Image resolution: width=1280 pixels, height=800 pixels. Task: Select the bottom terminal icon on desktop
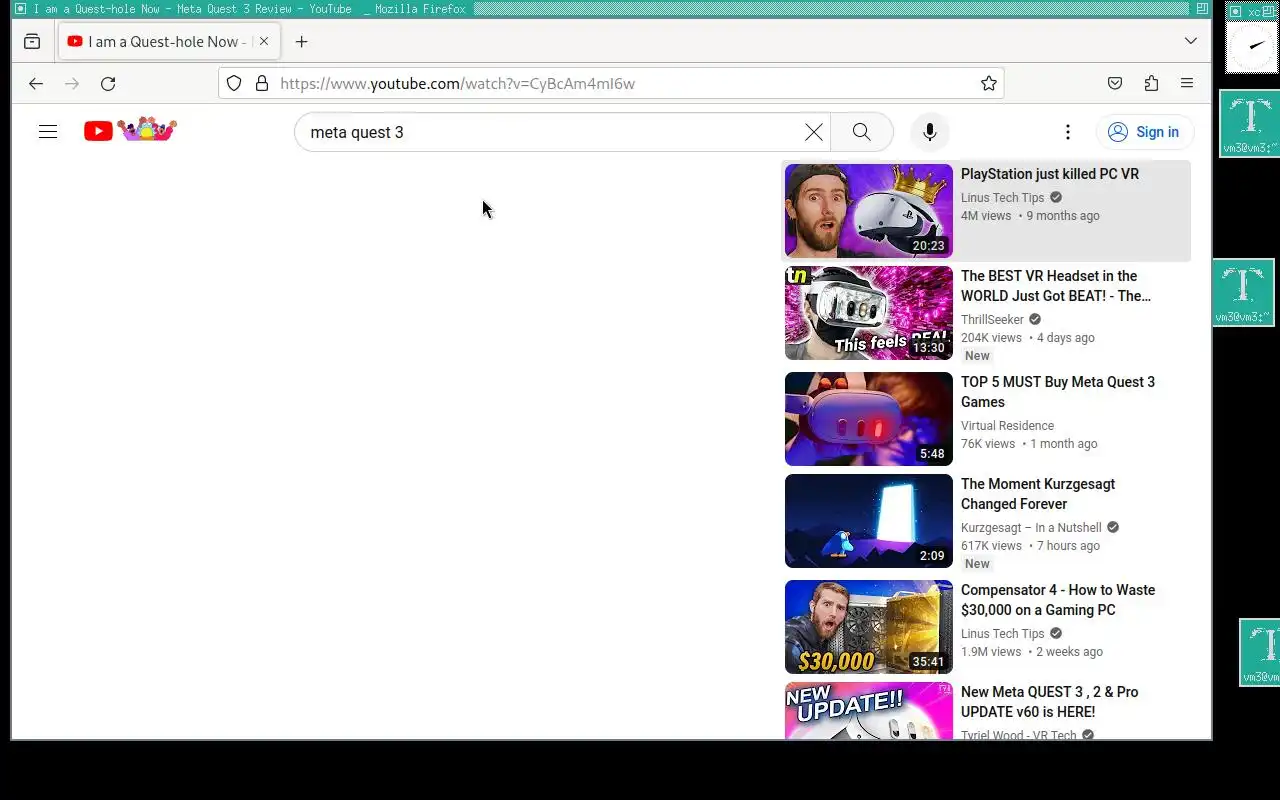[1260, 652]
